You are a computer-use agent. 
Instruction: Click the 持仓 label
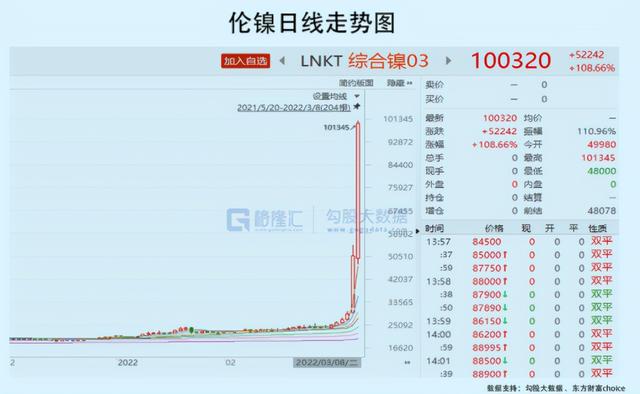pyautogui.click(x=434, y=198)
